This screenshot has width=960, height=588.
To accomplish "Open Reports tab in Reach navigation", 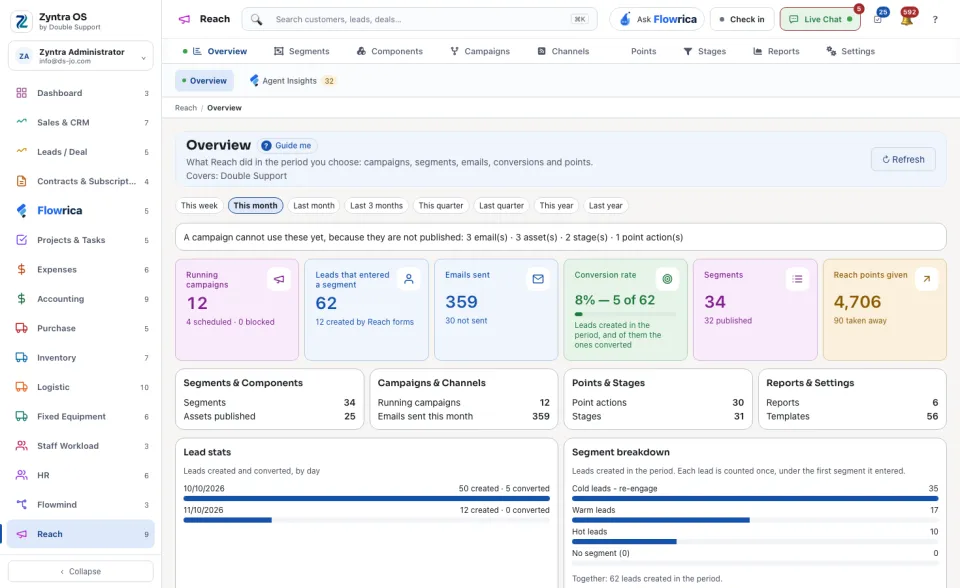I will click(x=776, y=51).
